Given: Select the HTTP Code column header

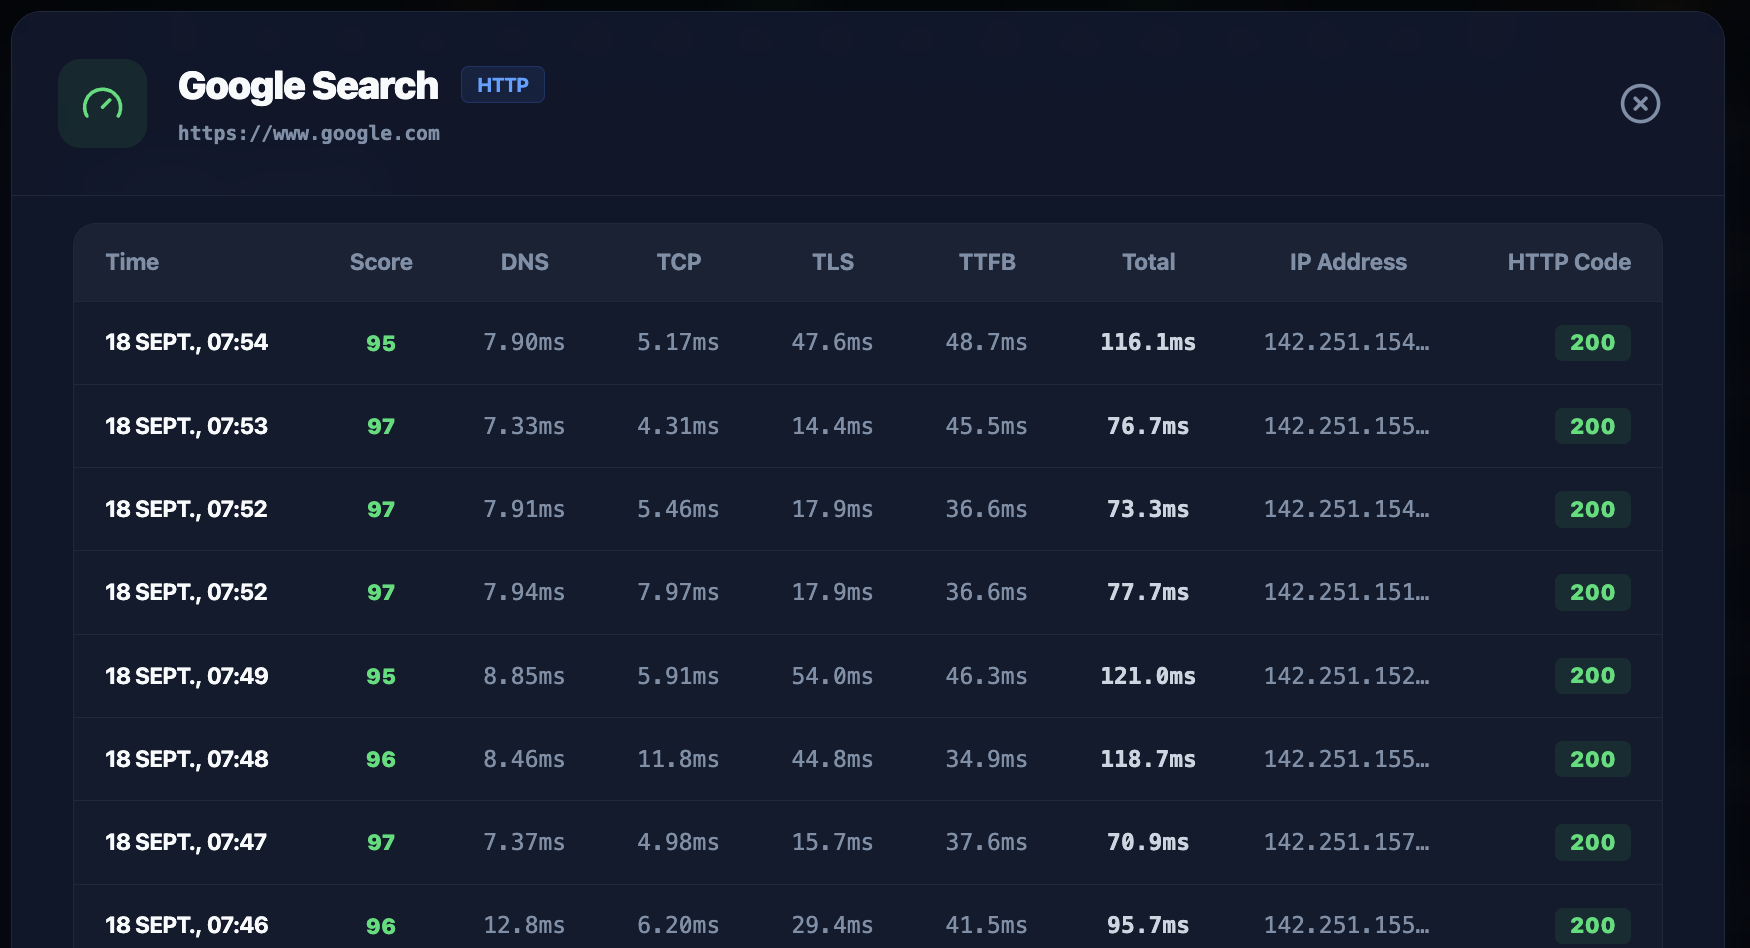Looking at the screenshot, I should [1569, 262].
